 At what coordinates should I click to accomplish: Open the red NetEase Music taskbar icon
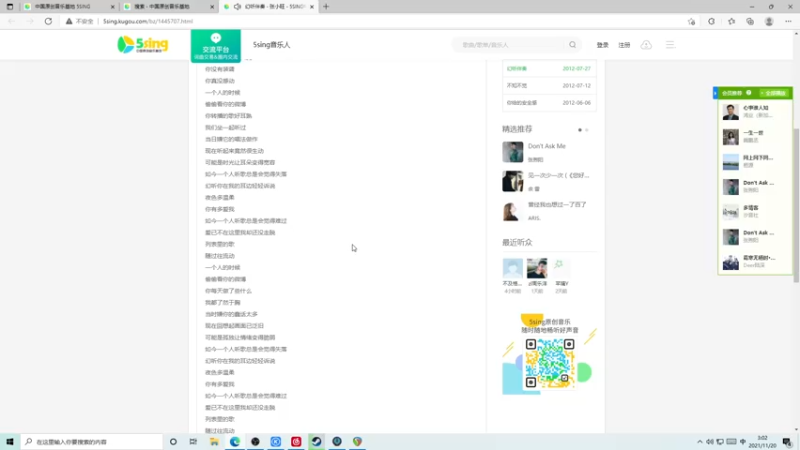pos(296,442)
